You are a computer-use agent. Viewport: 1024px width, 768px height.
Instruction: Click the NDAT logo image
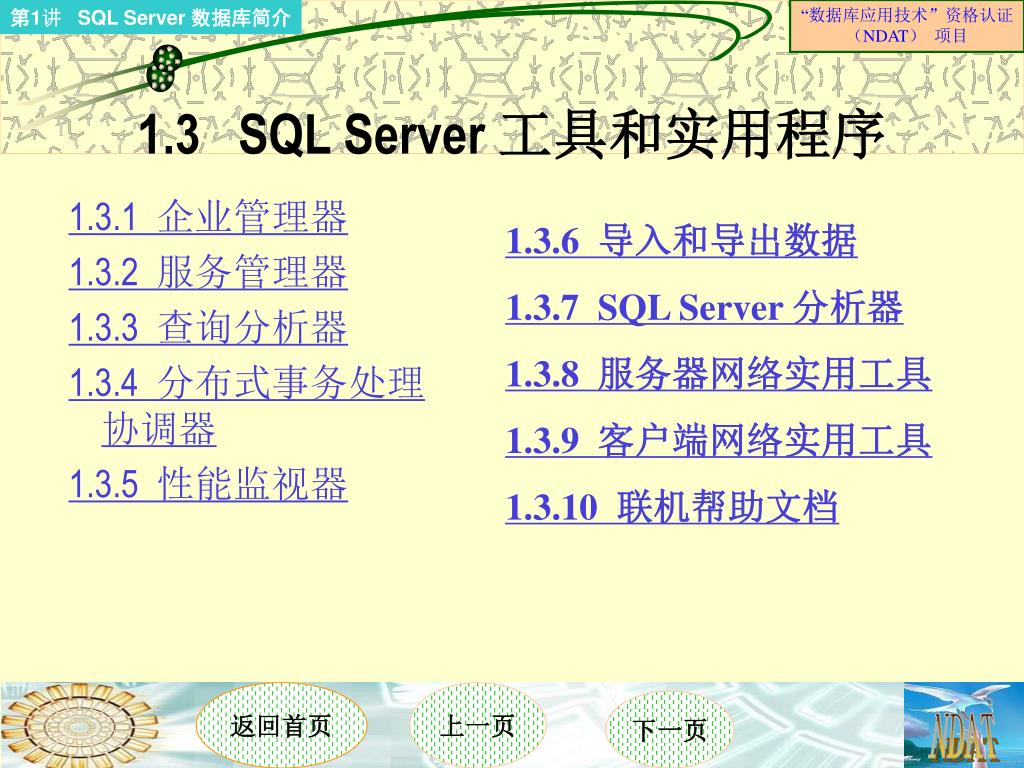[x=963, y=725]
